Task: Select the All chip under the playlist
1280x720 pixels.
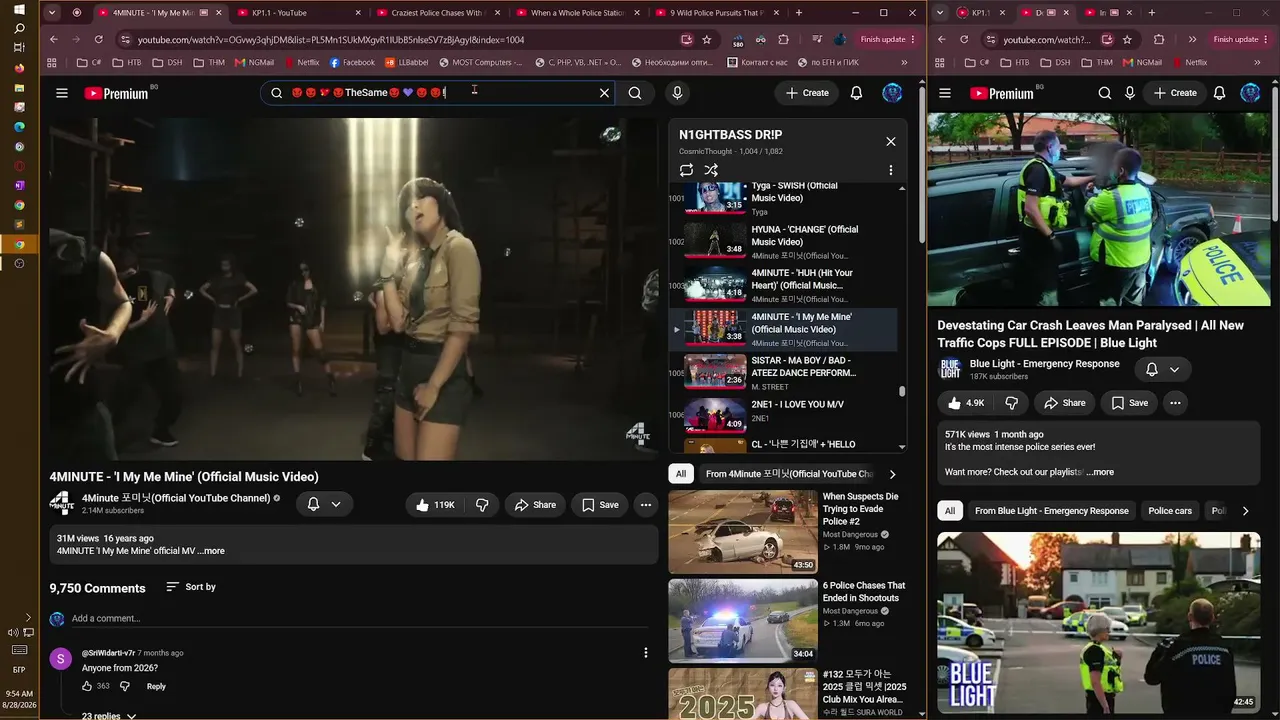Action: 681,474
